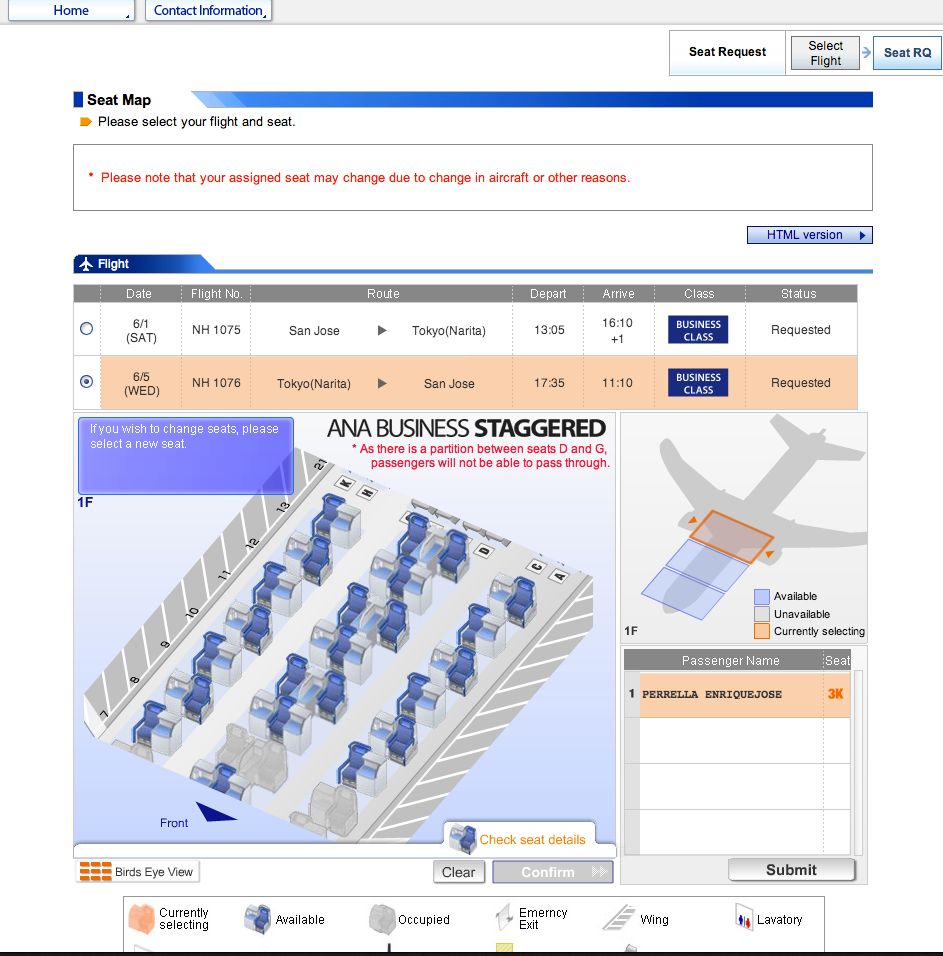The width and height of the screenshot is (943, 956).
Task: Click the Wing legend icon
Action: [619, 918]
